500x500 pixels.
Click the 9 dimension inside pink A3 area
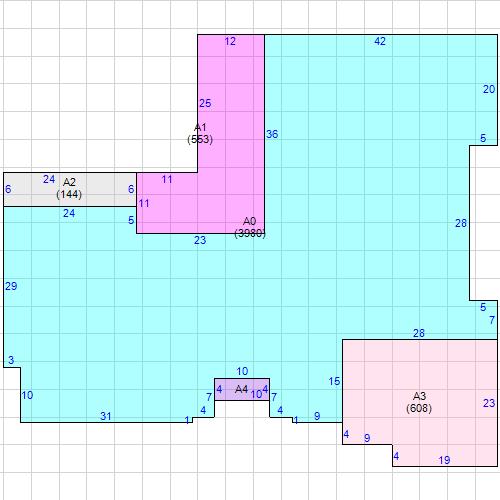[x=367, y=438]
